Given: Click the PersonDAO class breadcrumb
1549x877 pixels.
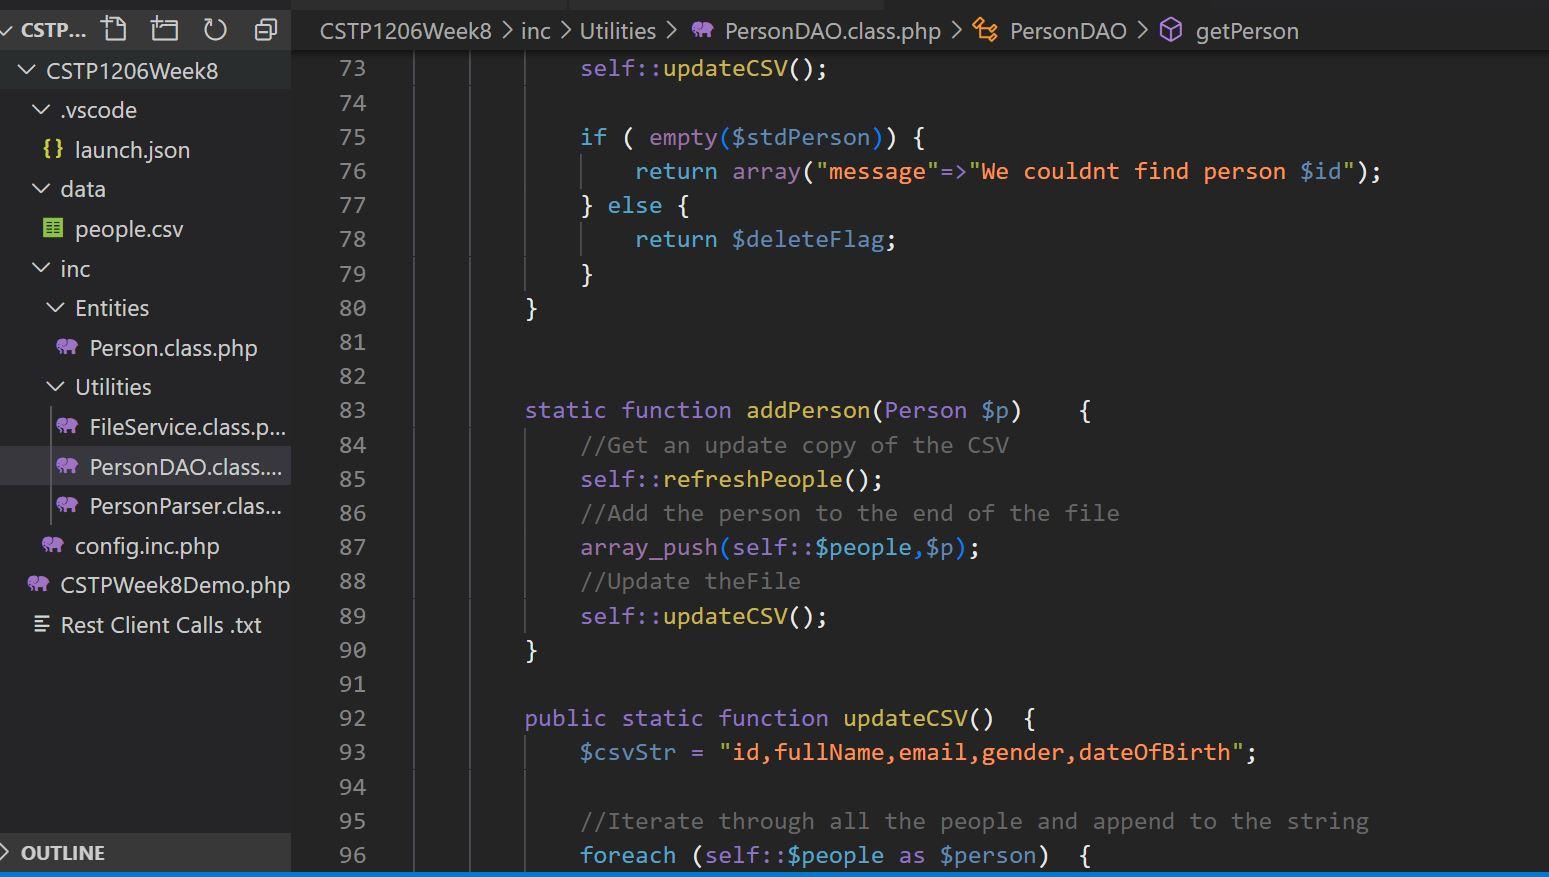Looking at the screenshot, I should pos(1068,31).
